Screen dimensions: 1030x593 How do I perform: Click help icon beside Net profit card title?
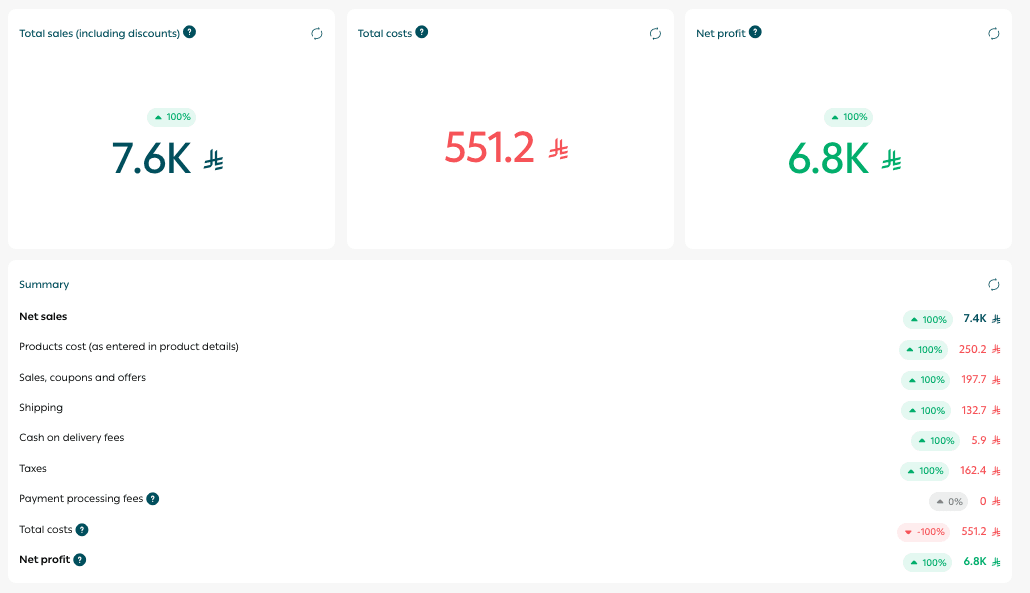(755, 32)
